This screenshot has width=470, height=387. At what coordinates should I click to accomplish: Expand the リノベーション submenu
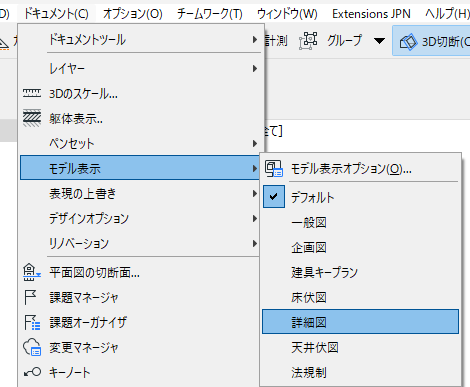140,244
